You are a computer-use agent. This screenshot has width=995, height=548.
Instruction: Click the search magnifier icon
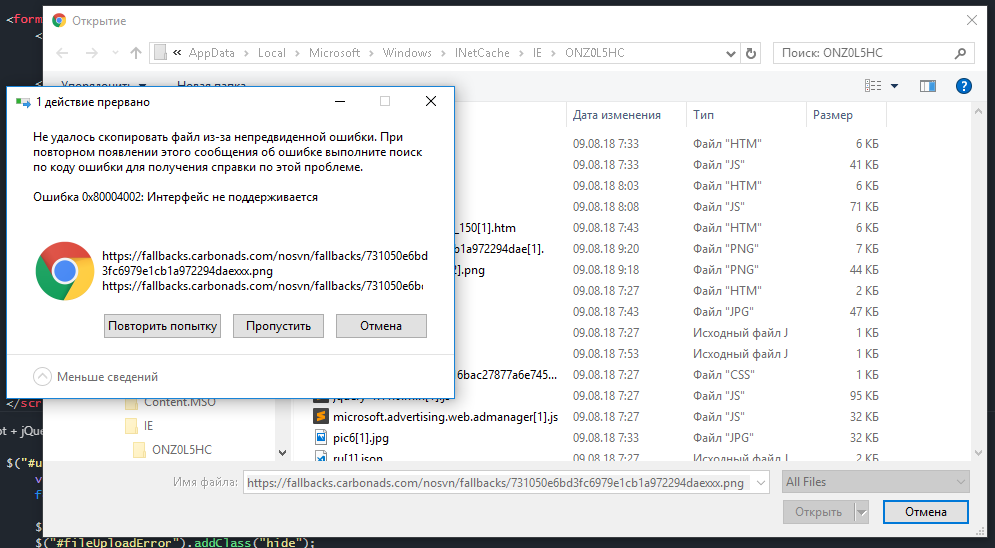[x=960, y=53]
